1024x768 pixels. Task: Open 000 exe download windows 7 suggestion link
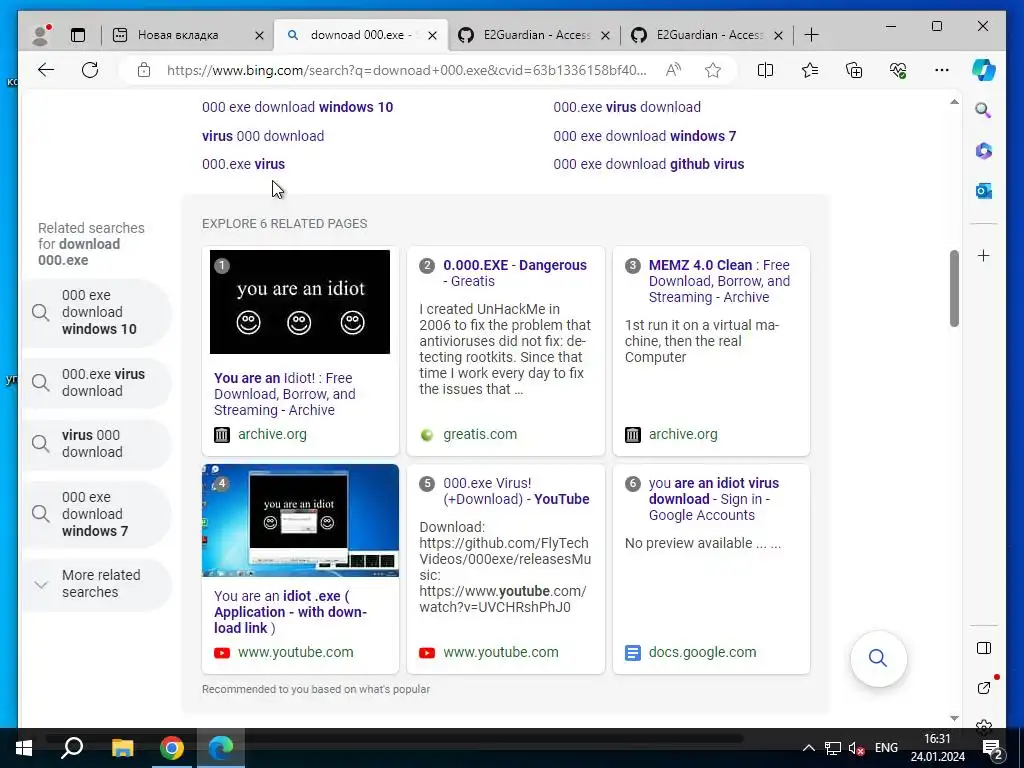point(645,136)
